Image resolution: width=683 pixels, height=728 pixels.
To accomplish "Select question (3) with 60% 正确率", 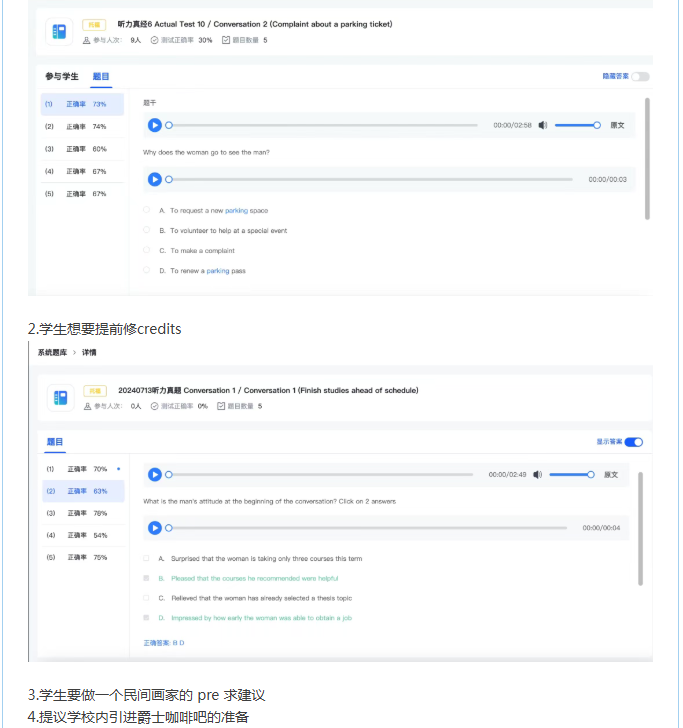I will point(82,149).
